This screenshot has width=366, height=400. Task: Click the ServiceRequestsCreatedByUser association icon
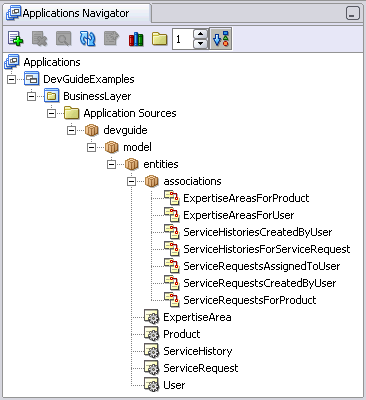click(x=172, y=283)
